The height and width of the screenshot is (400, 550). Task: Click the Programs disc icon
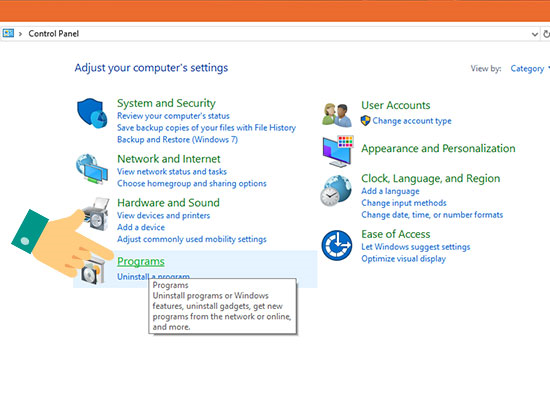93,271
